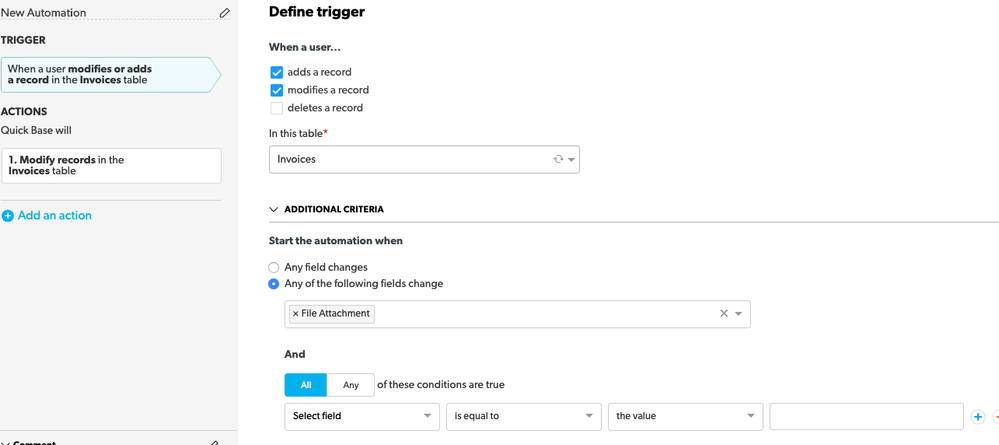Viewport: 999px width, 445px height.
Task: Open the 'is equal to' operator dropdown
Action: click(x=524, y=416)
